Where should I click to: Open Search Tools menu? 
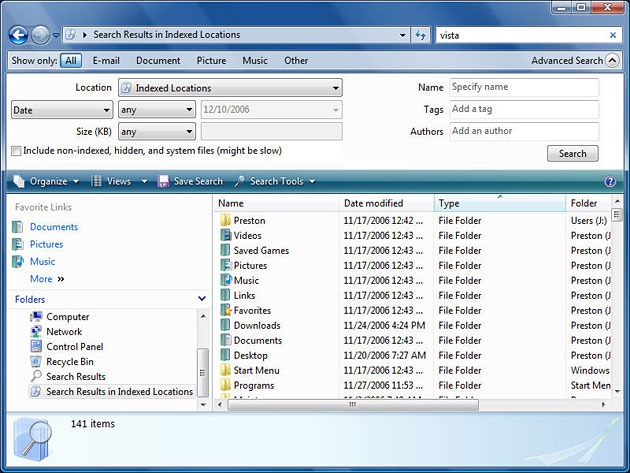tap(275, 182)
